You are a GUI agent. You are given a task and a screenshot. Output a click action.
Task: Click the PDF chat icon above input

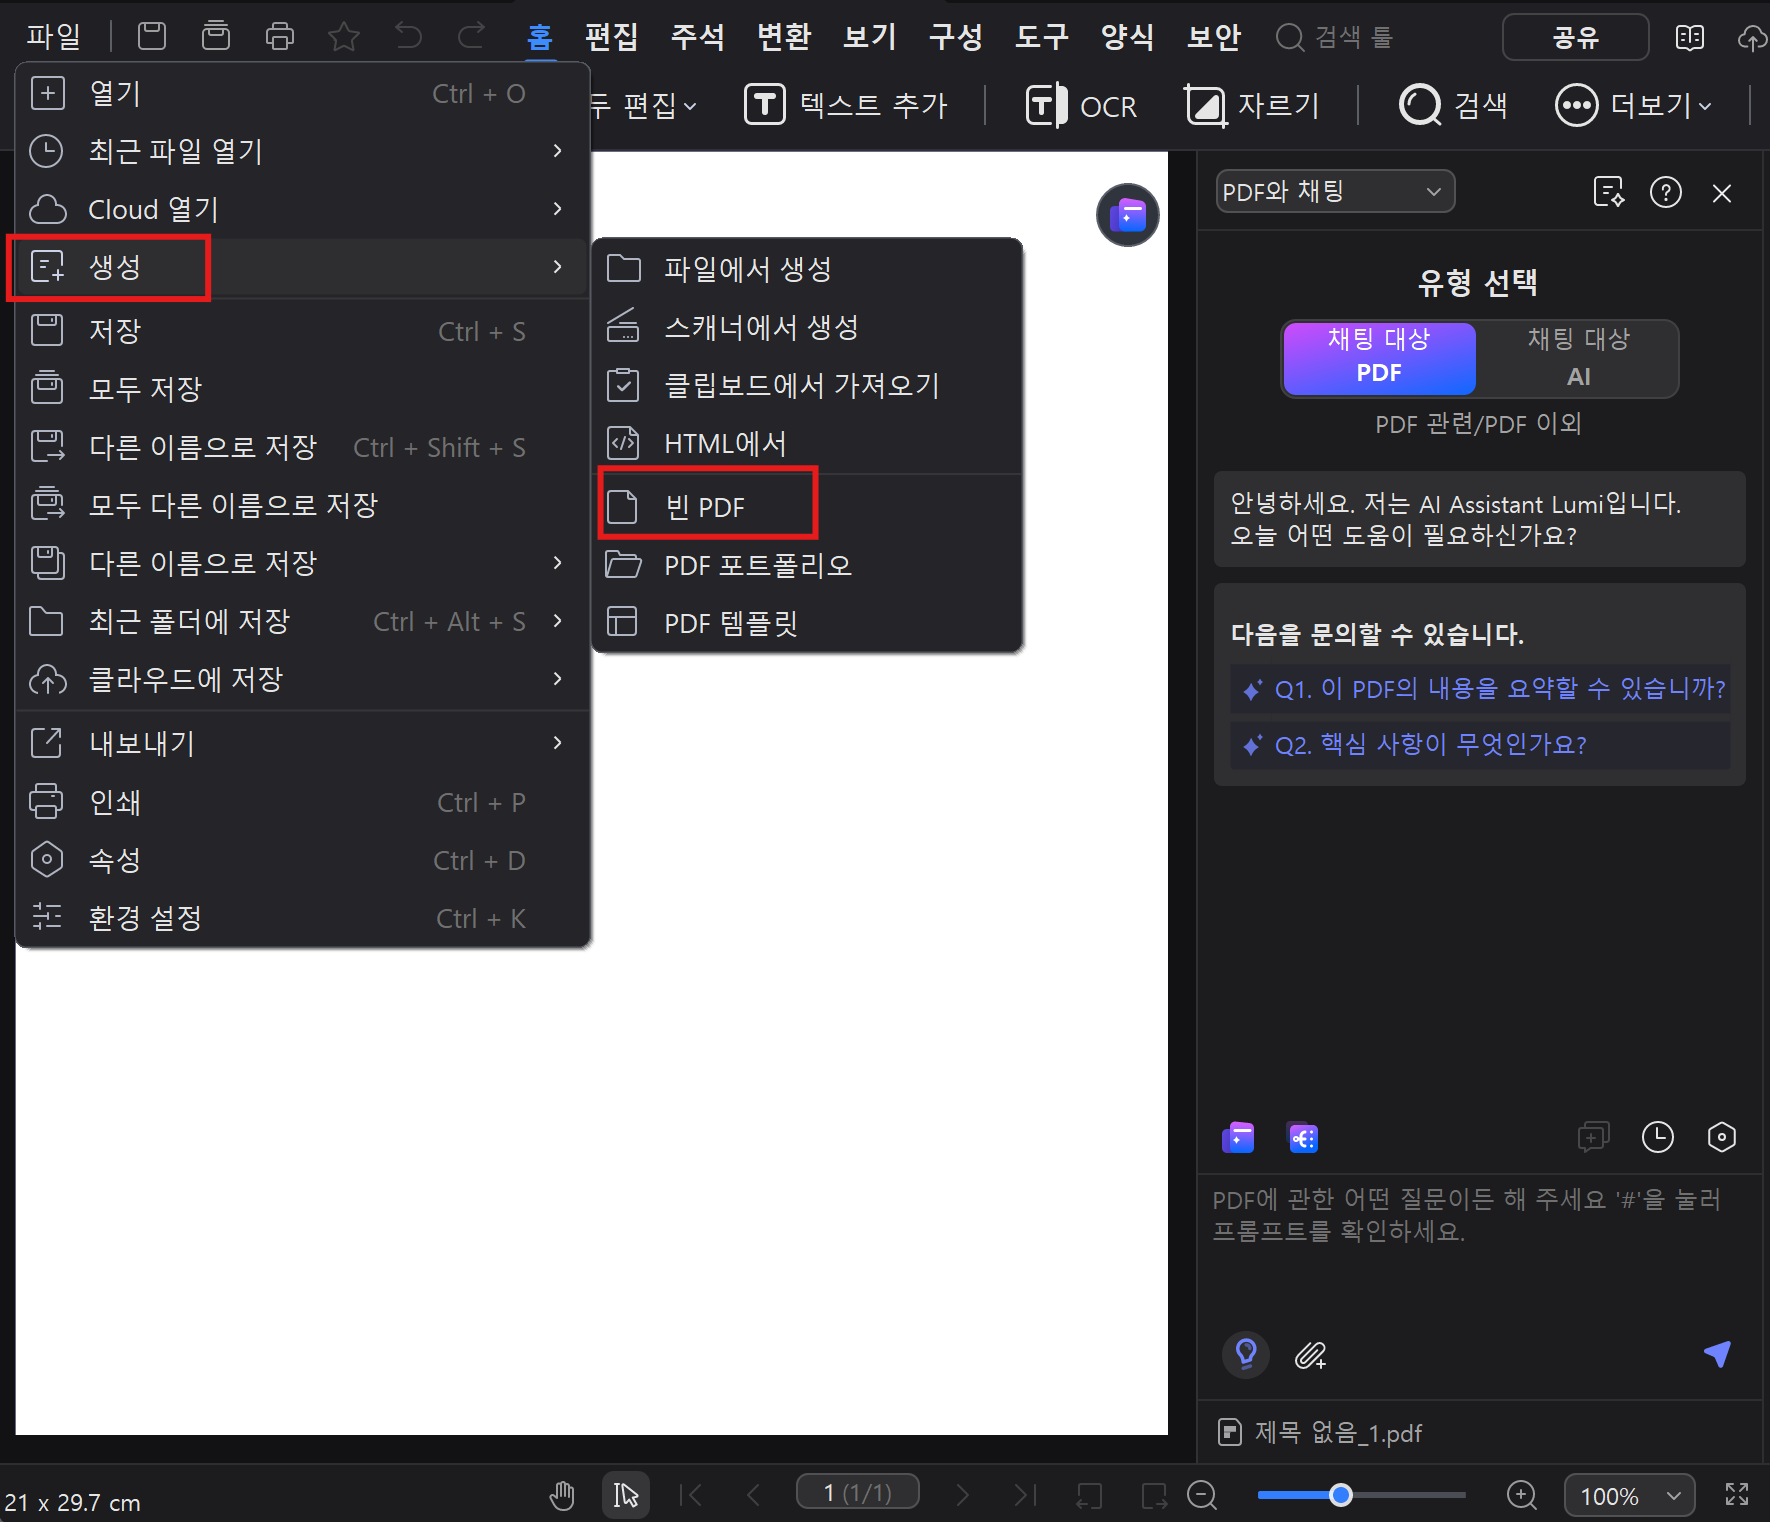pos(1238,1138)
